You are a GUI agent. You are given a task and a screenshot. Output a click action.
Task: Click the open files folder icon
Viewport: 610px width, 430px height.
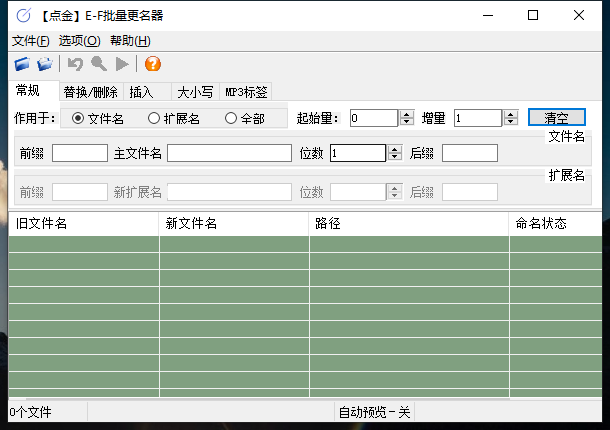tap(22, 64)
